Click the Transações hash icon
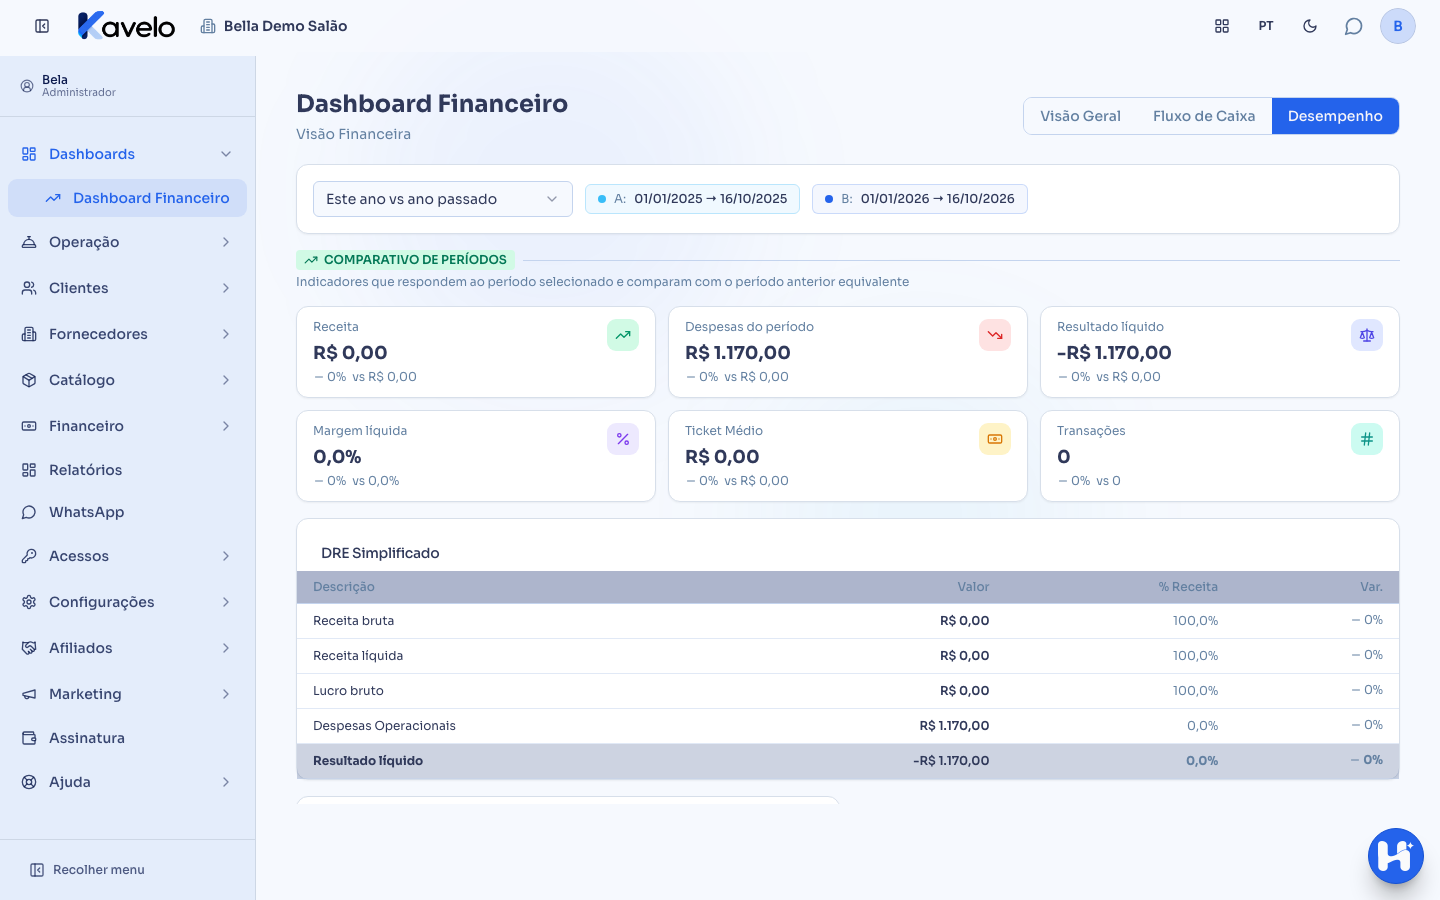 coord(1367,439)
